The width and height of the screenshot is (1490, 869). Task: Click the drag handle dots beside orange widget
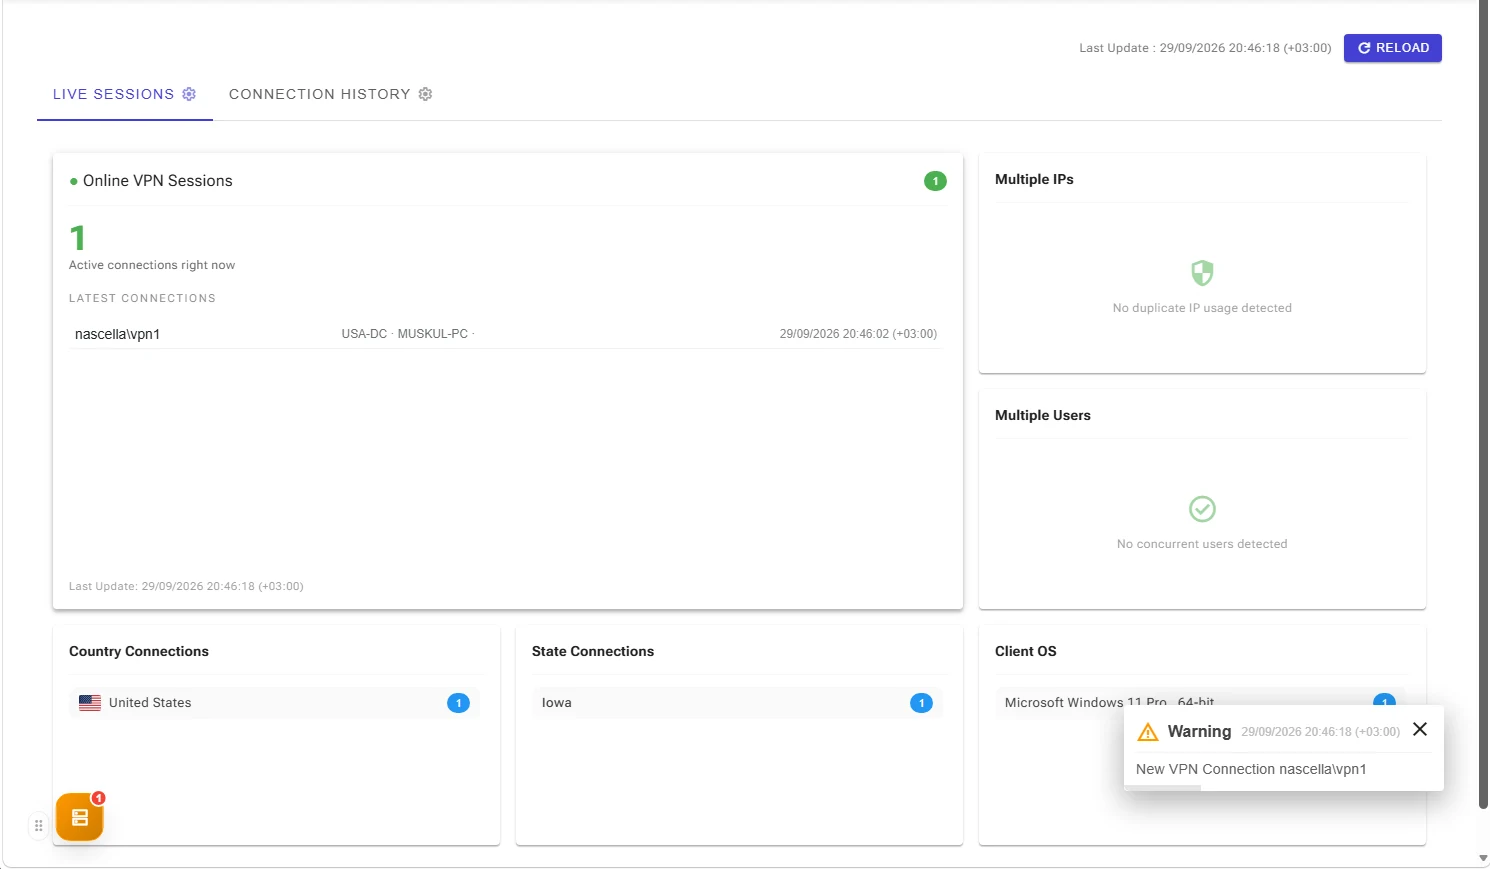coord(39,826)
